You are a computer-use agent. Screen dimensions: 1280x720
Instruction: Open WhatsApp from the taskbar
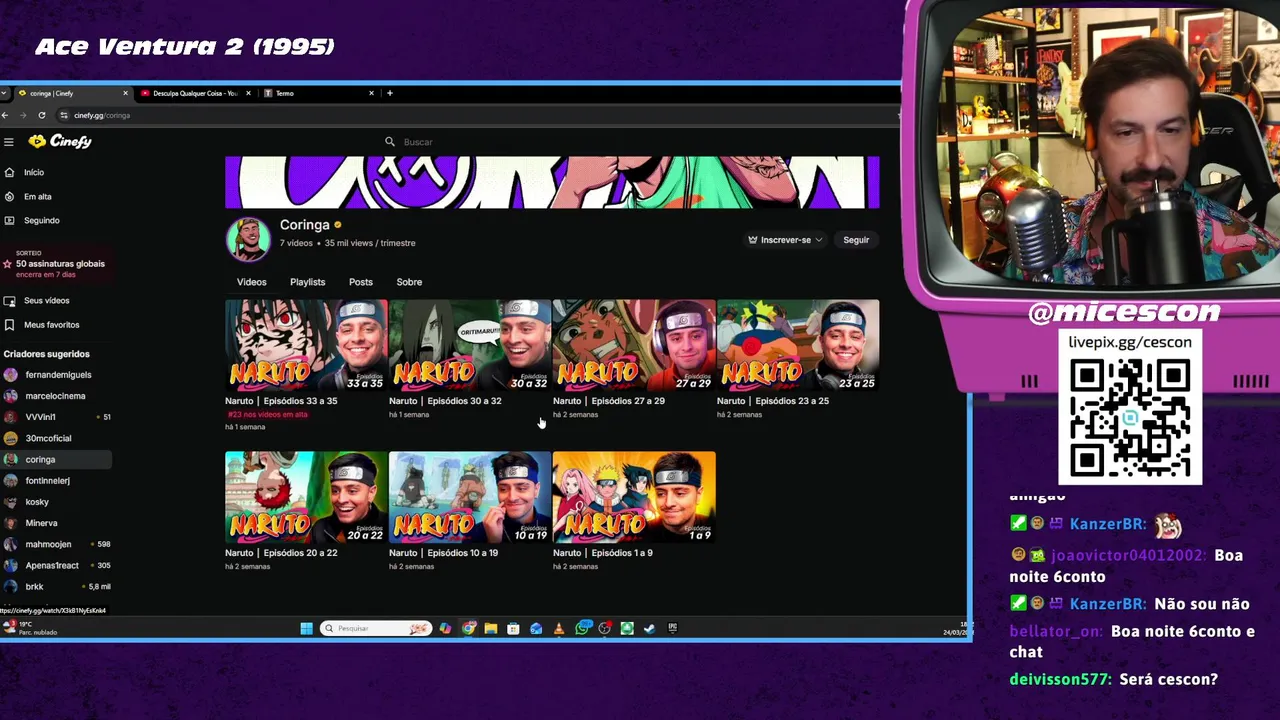[582, 628]
